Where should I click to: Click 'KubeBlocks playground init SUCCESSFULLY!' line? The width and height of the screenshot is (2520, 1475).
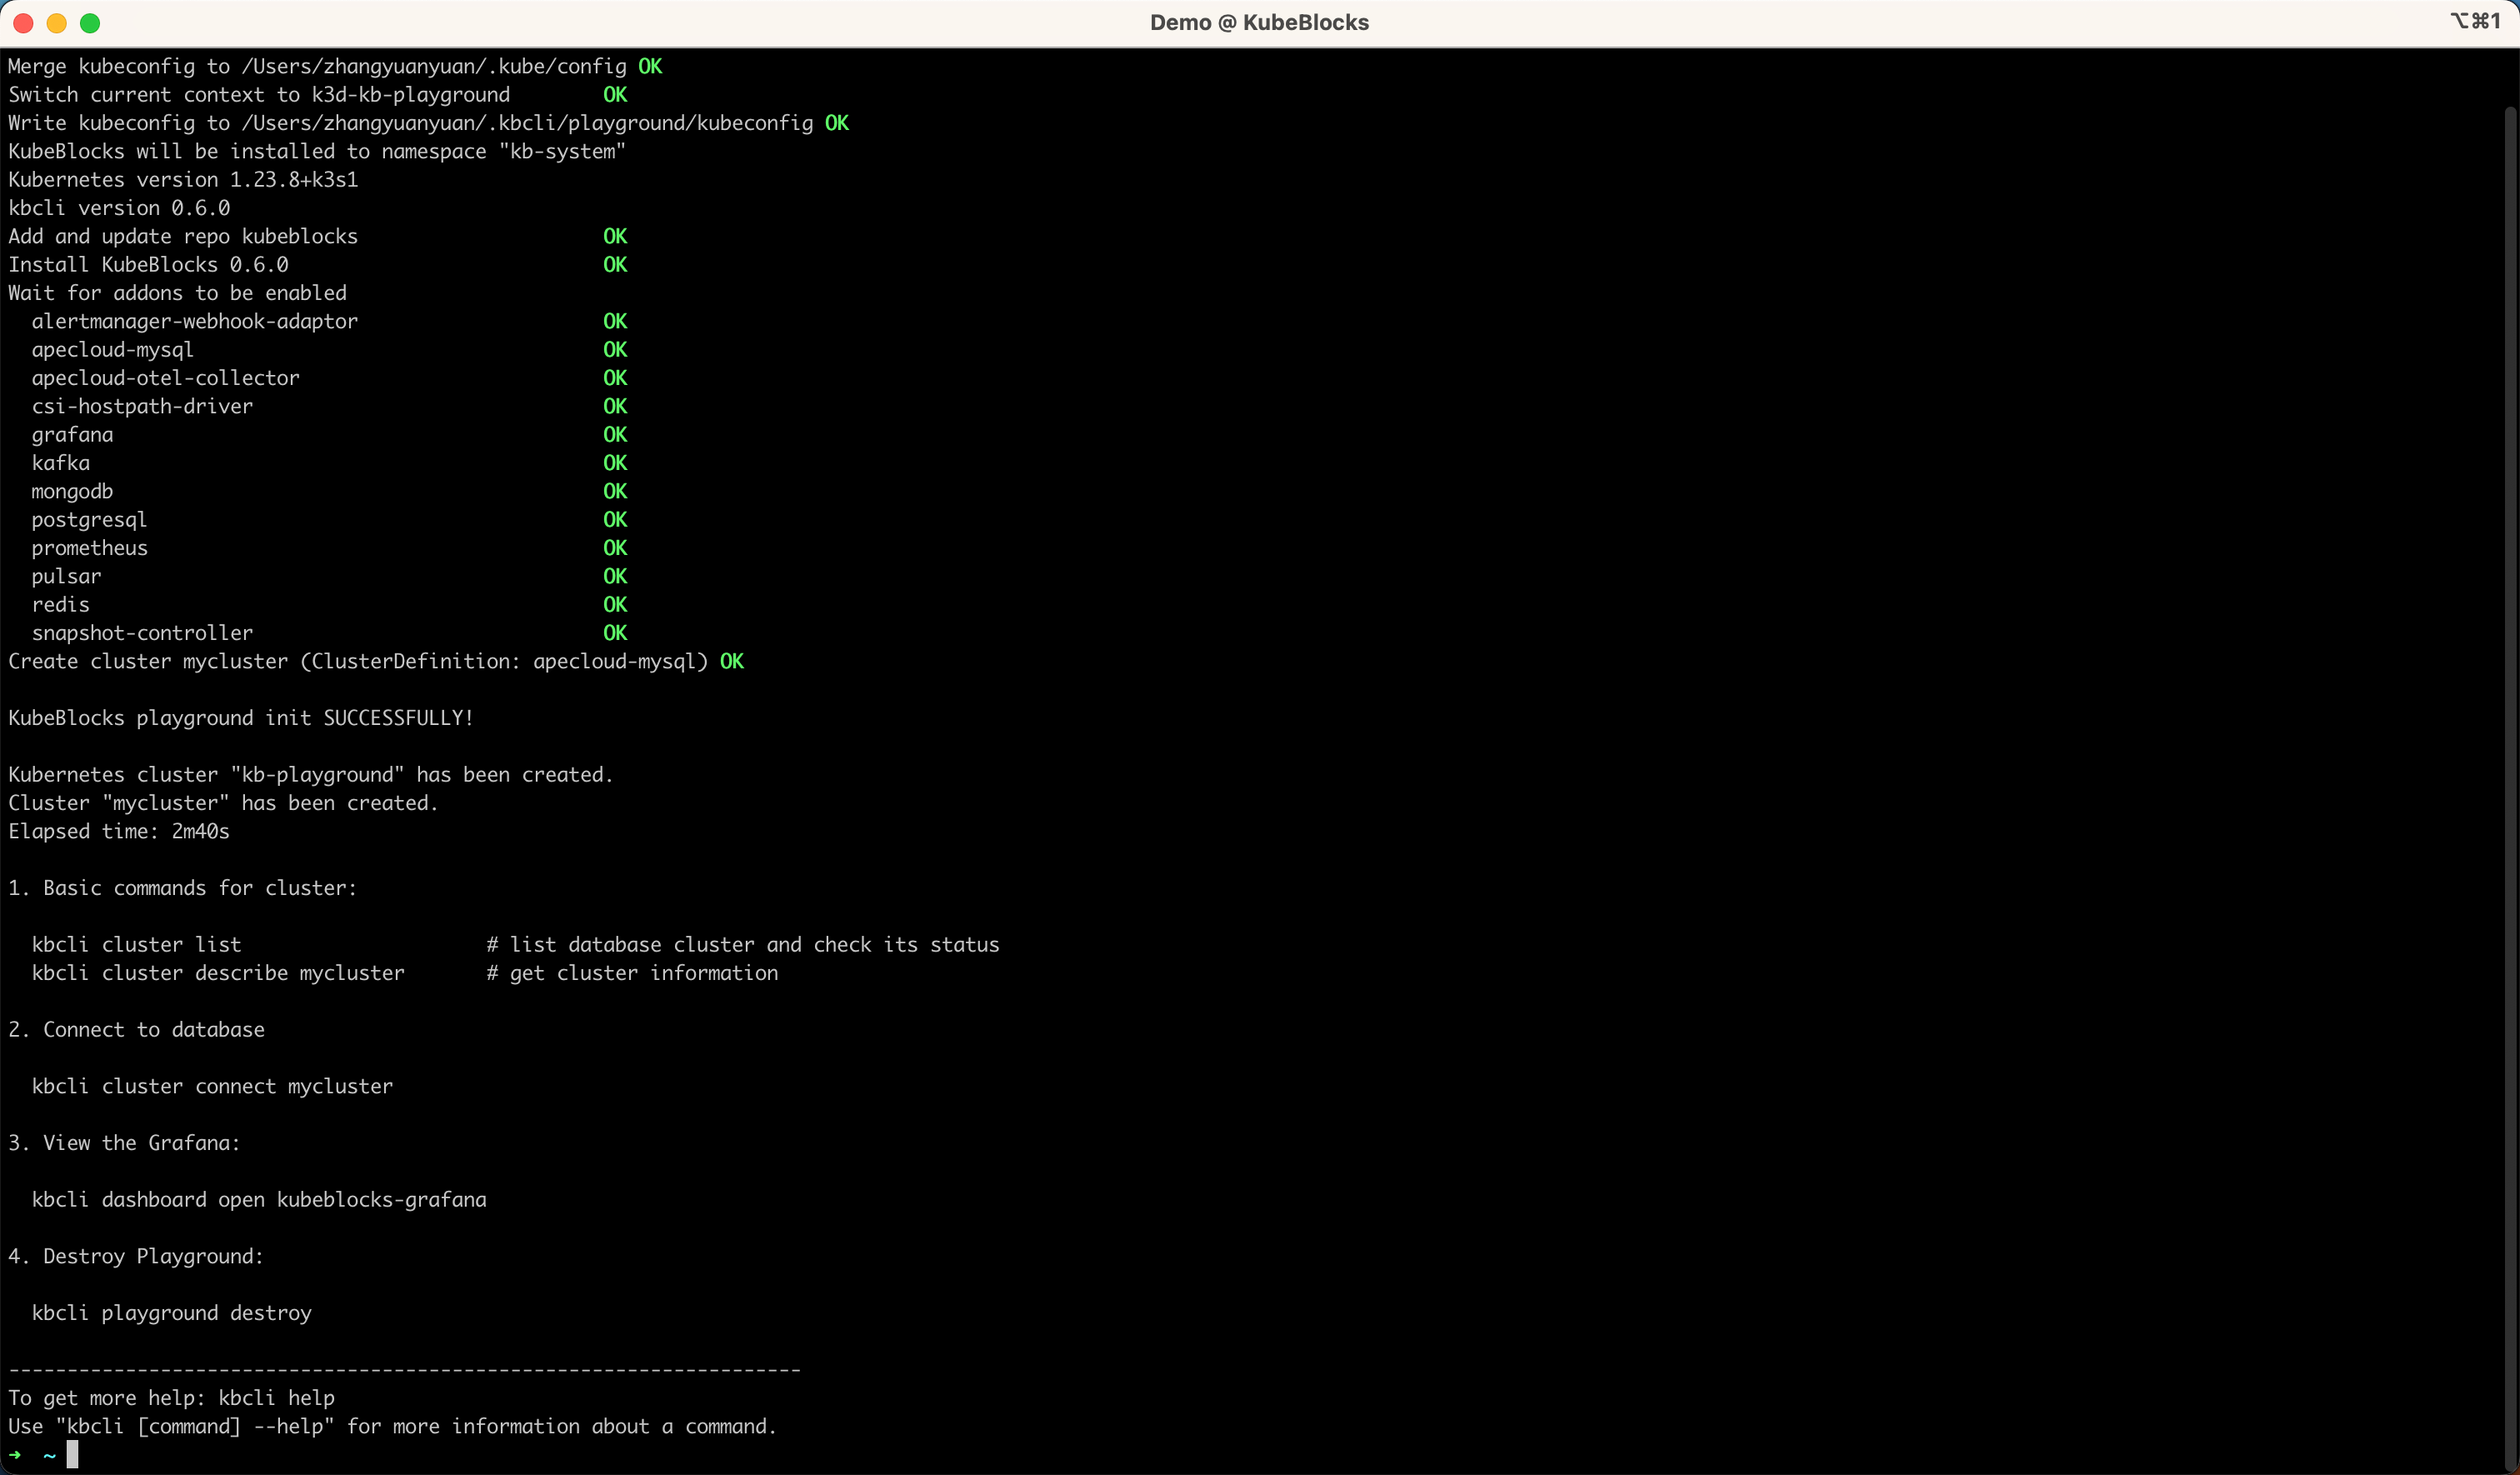(241, 718)
